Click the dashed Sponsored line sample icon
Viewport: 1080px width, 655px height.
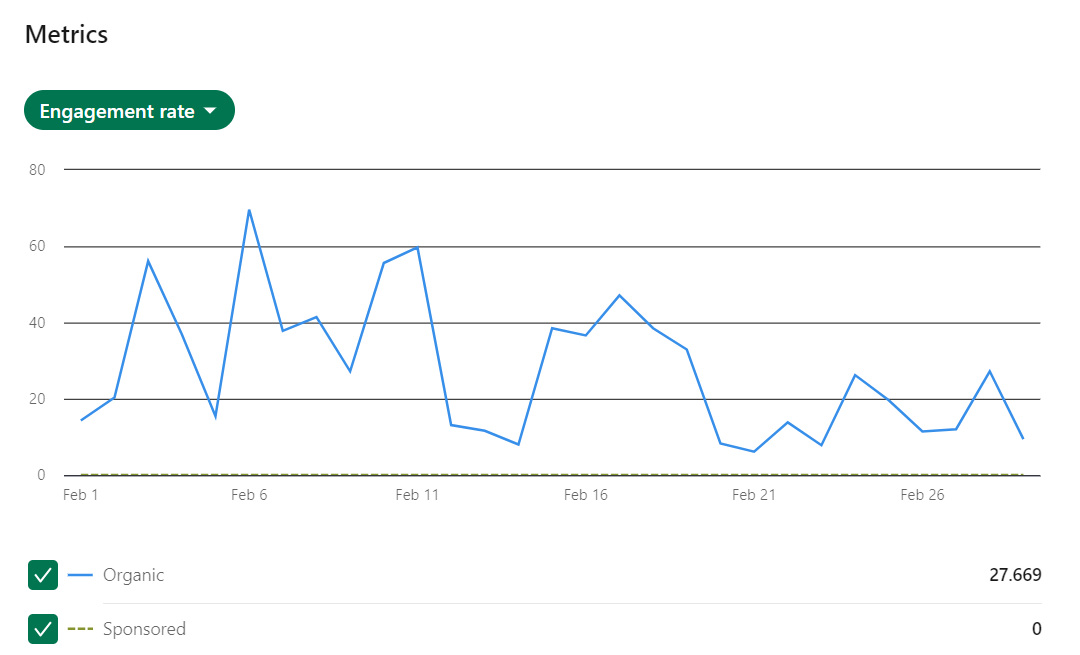[81, 629]
